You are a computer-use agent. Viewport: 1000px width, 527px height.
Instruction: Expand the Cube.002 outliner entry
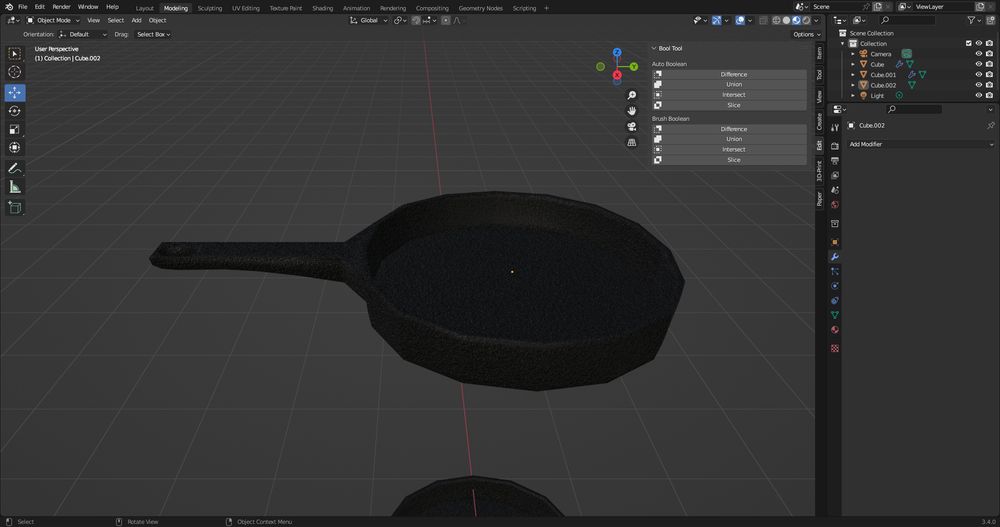click(x=853, y=85)
